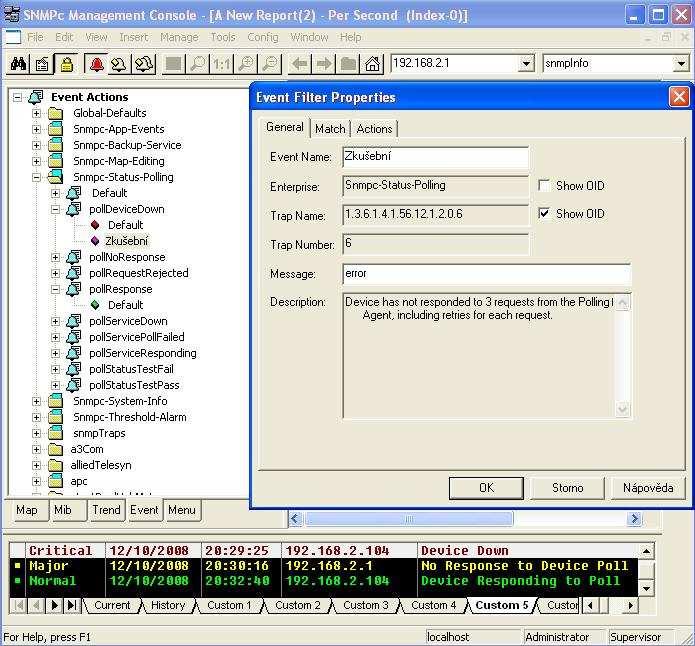Select the Trend selection tab
695x646 pixels.
coord(106,510)
